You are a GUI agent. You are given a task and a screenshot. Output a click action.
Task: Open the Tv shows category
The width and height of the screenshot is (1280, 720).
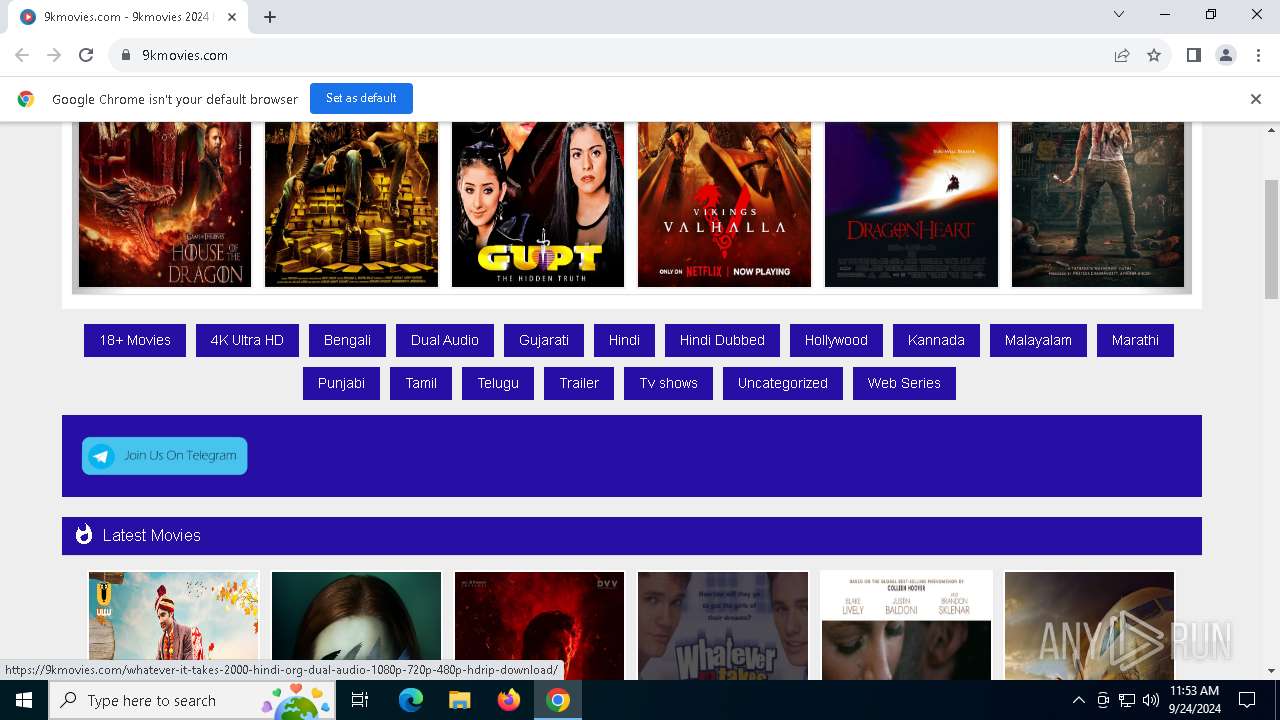pos(669,383)
